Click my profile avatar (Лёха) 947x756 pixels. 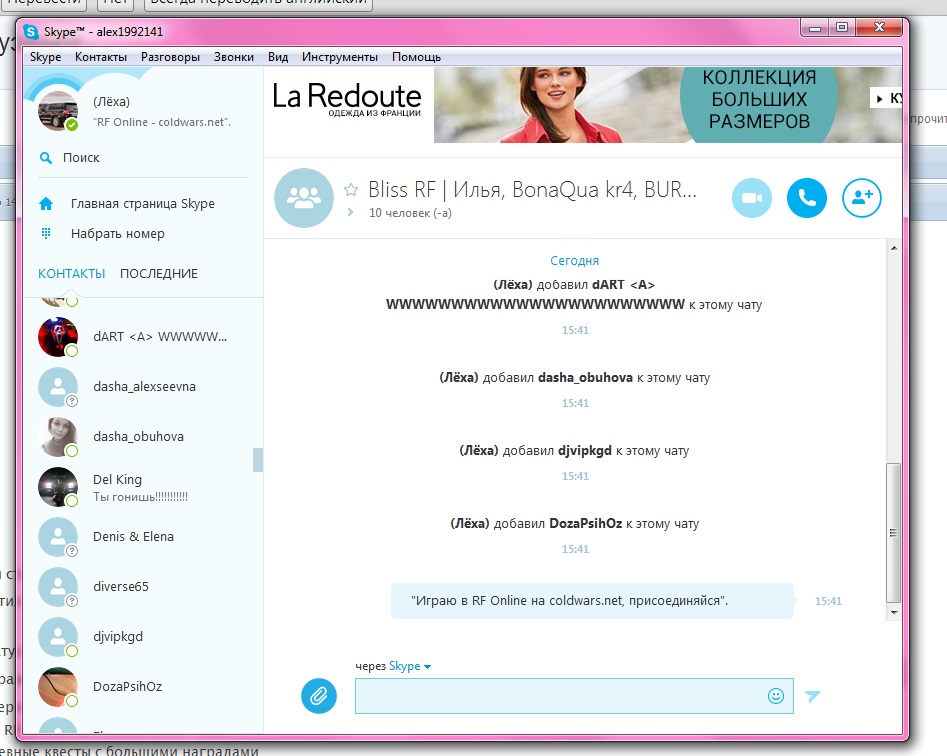pyautogui.click(x=57, y=111)
